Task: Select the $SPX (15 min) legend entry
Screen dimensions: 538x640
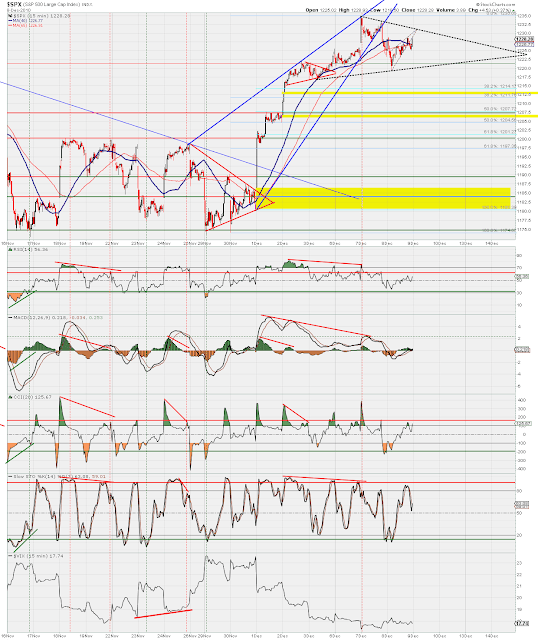Action: (x=40, y=16)
